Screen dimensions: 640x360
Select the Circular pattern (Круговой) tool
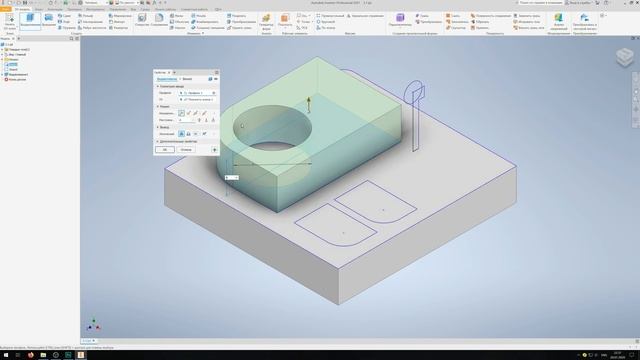point(326,22)
